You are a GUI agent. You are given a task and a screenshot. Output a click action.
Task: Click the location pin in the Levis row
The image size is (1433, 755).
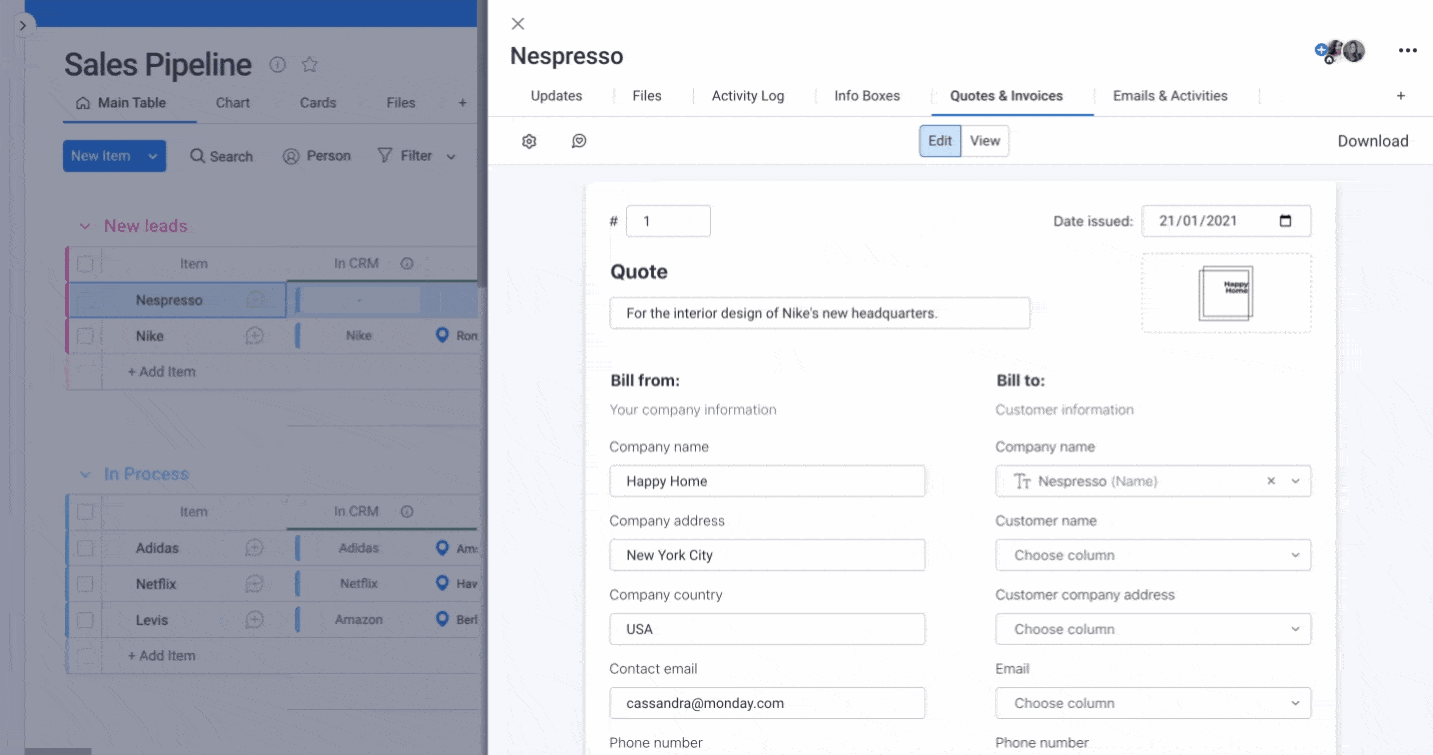[442, 619]
